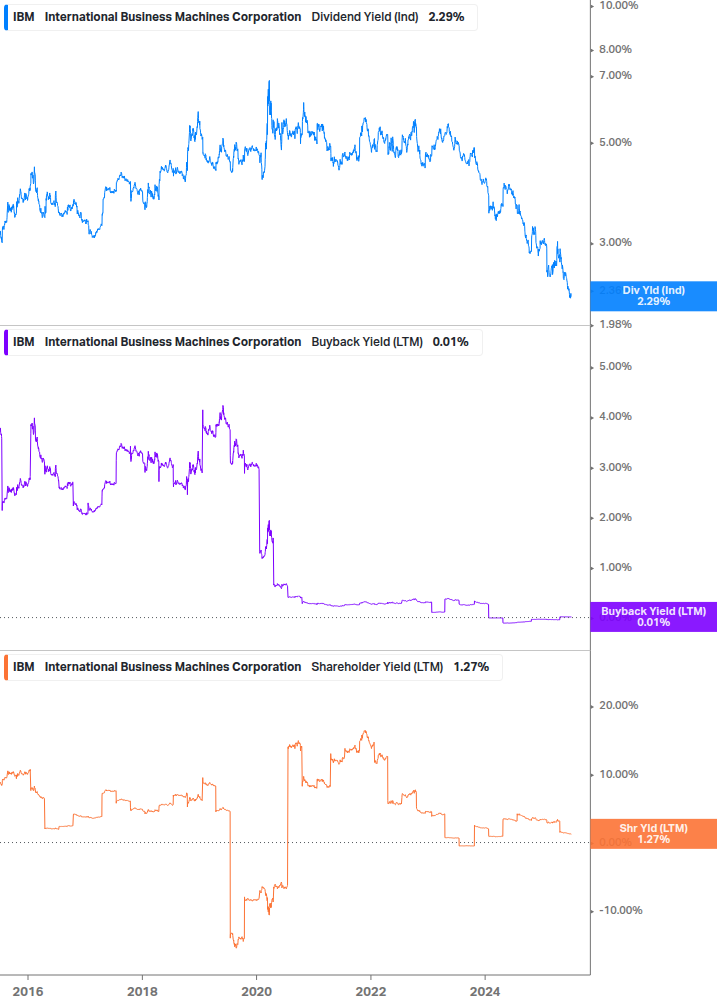717x1005 pixels.
Task: Click the 2022 label on the time axis
Action: 371,992
